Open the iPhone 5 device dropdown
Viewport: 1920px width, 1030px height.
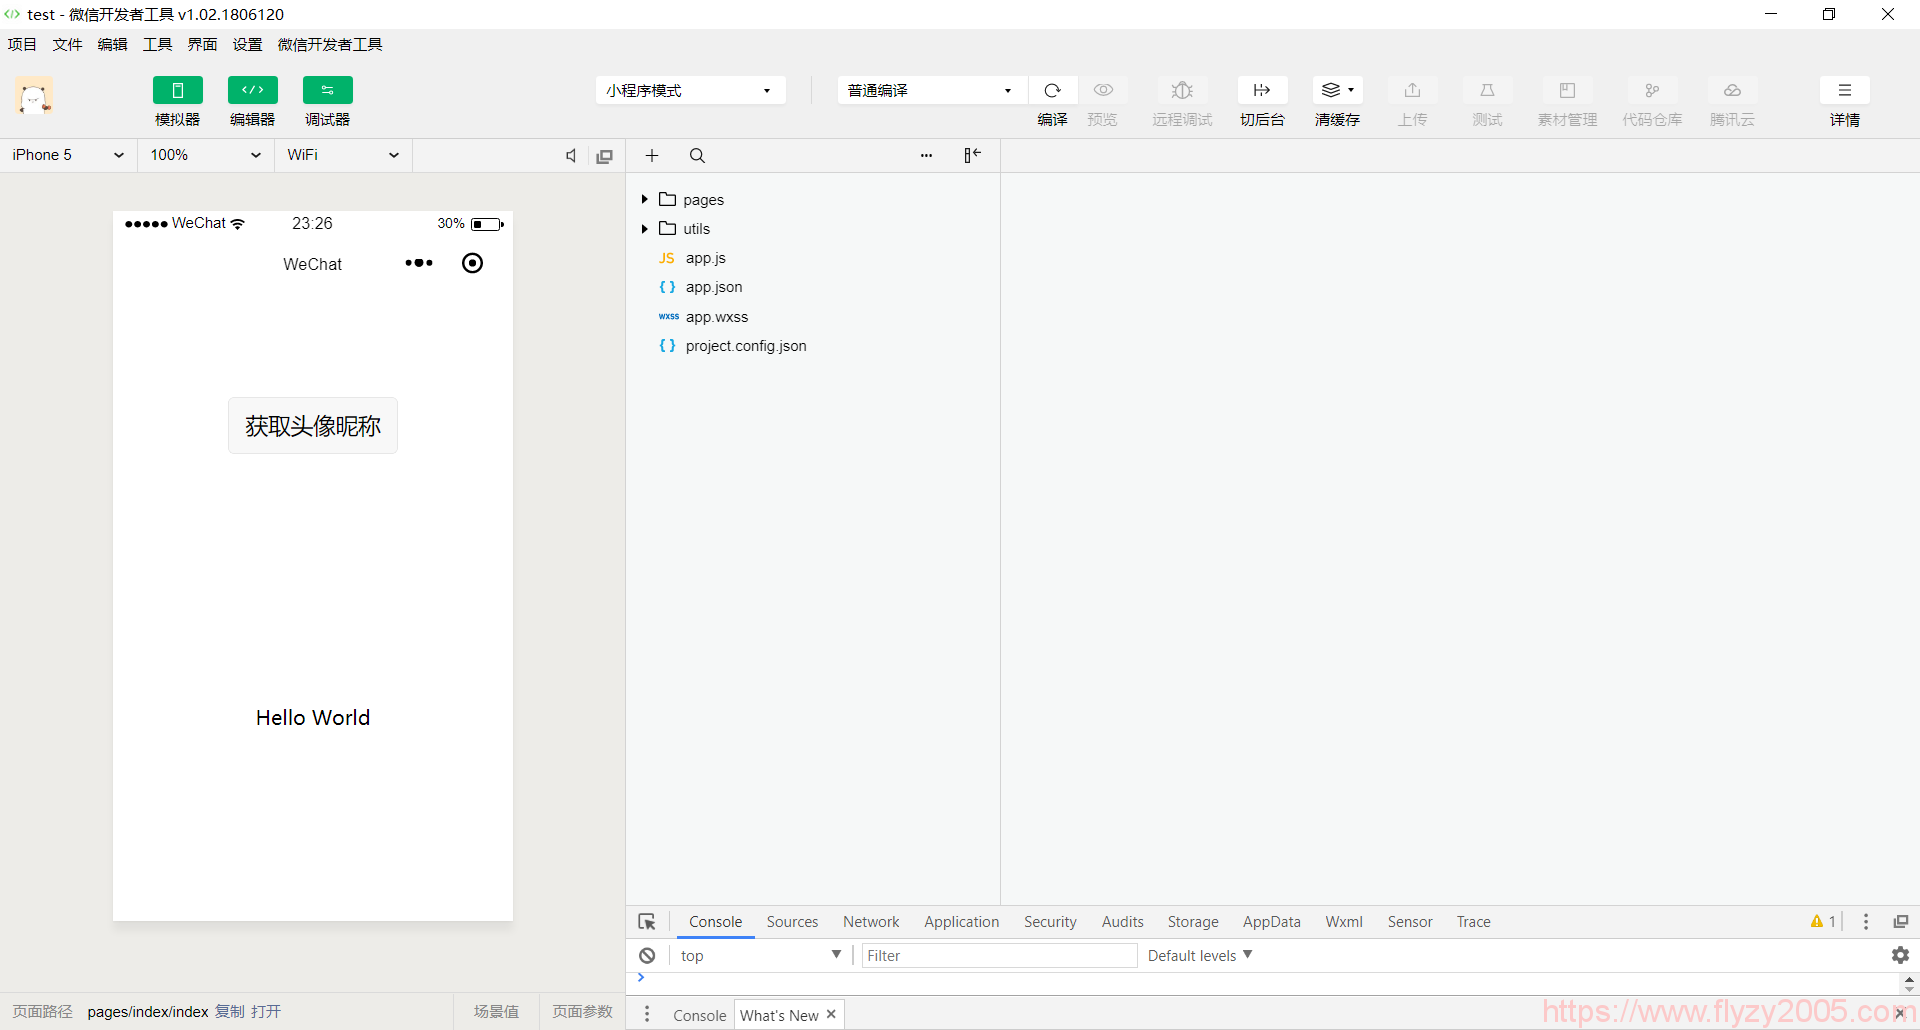[68, 155]
